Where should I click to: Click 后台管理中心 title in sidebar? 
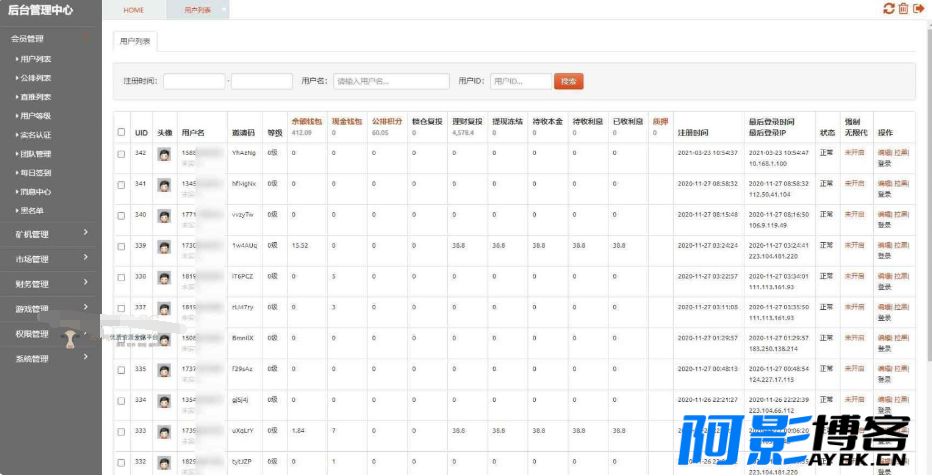tap(40, 10)
